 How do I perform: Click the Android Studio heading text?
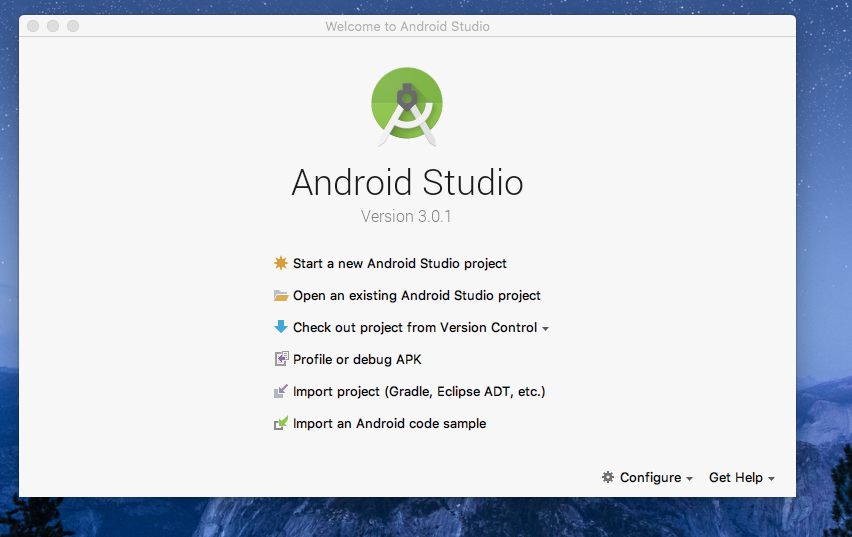tap(407, 182)
